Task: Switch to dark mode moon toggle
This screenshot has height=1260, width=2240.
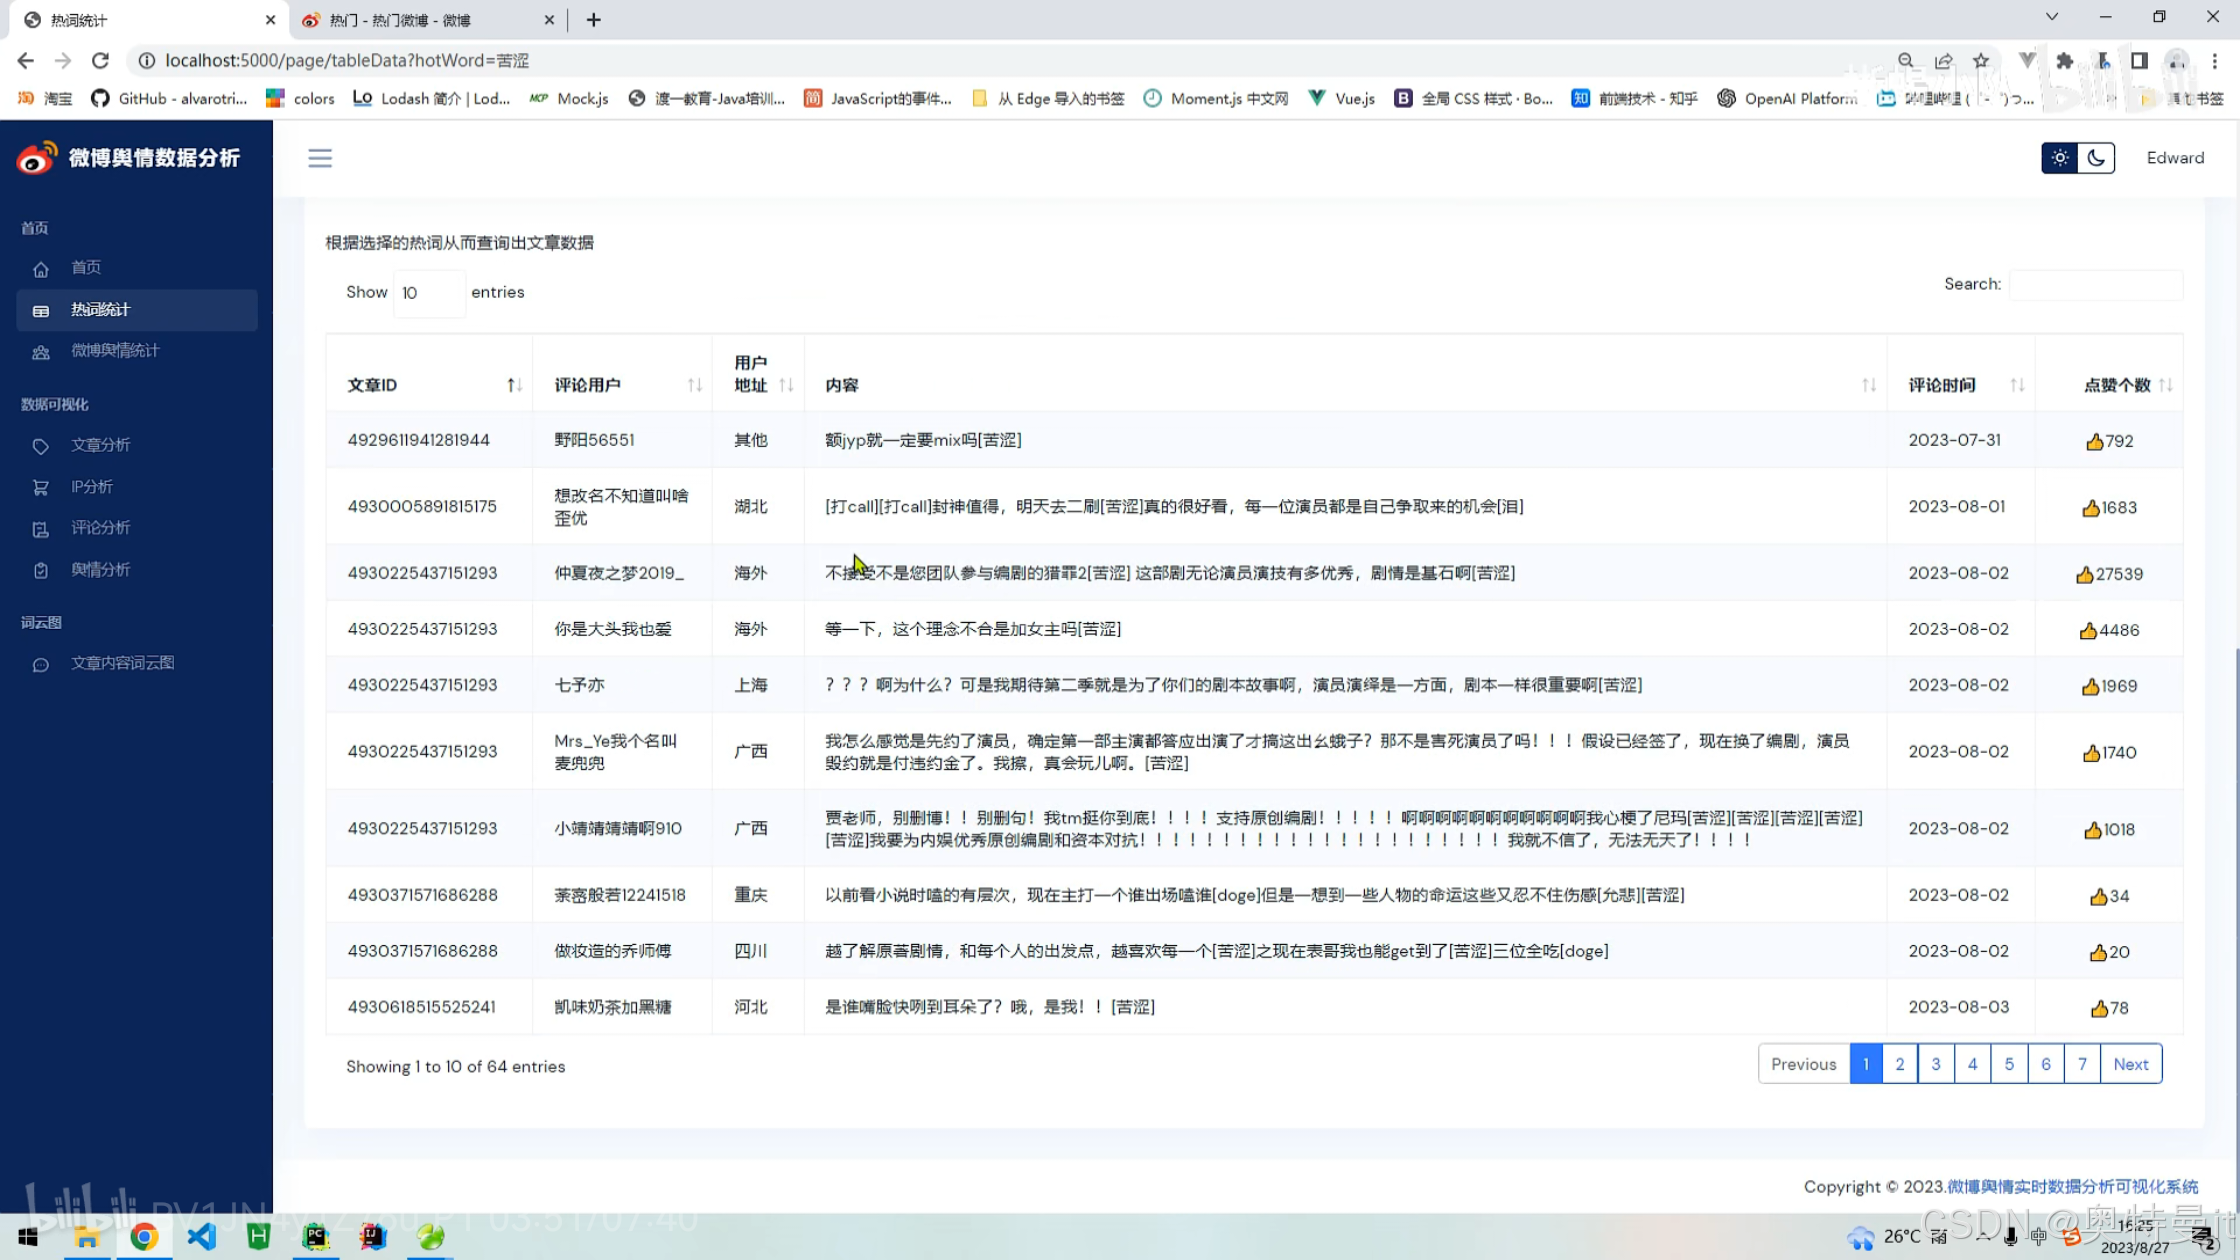Action: [2096, 158]
